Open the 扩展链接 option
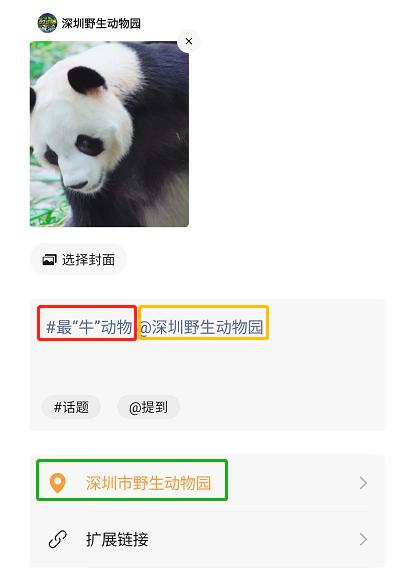This screenshot has height=585, width=410. click(207, 539)
